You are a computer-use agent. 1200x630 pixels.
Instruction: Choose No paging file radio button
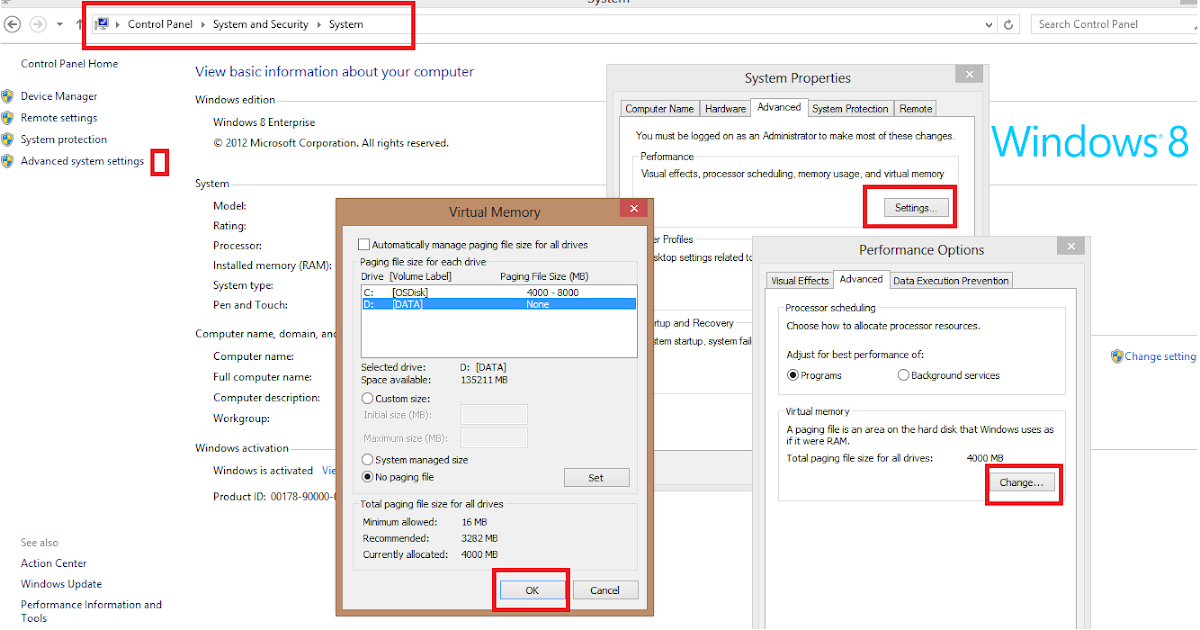(x=367, y=478)
